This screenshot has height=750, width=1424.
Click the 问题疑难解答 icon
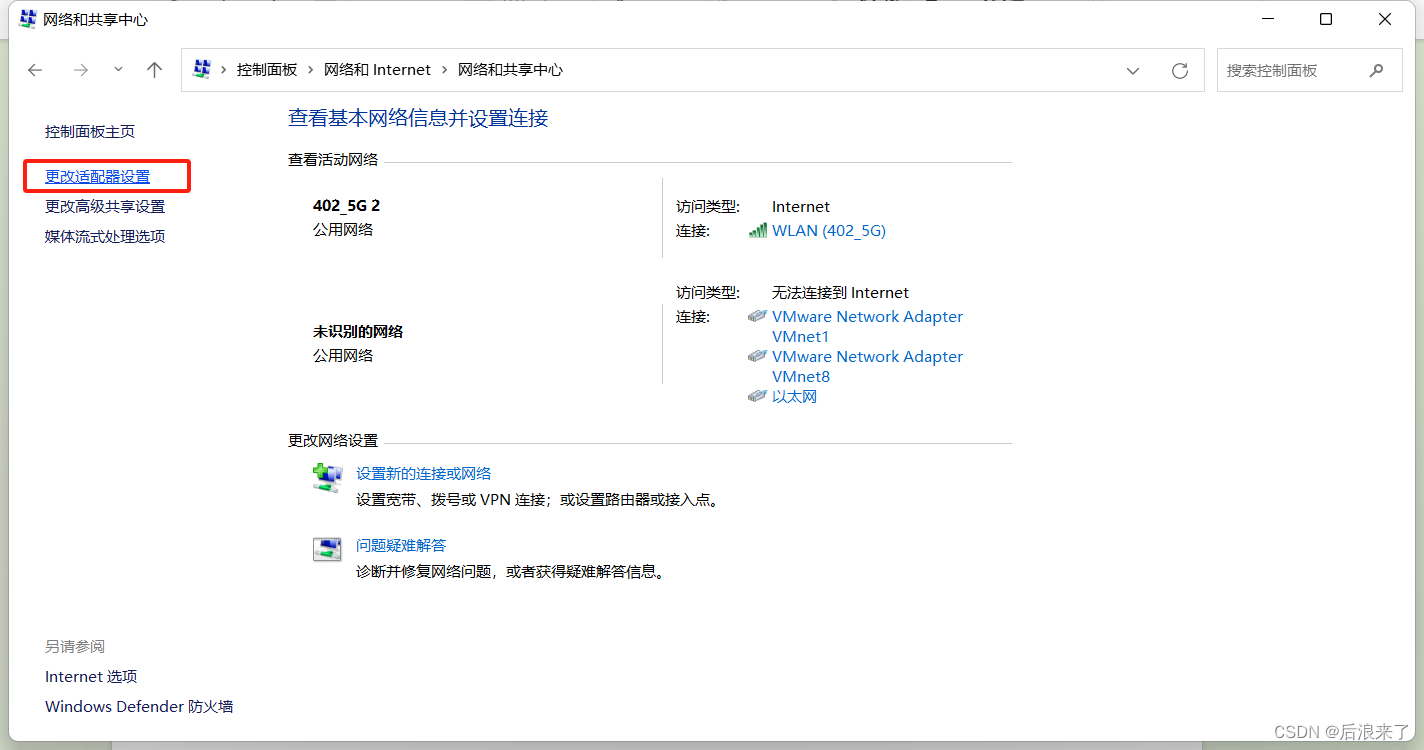pos(326,548)
